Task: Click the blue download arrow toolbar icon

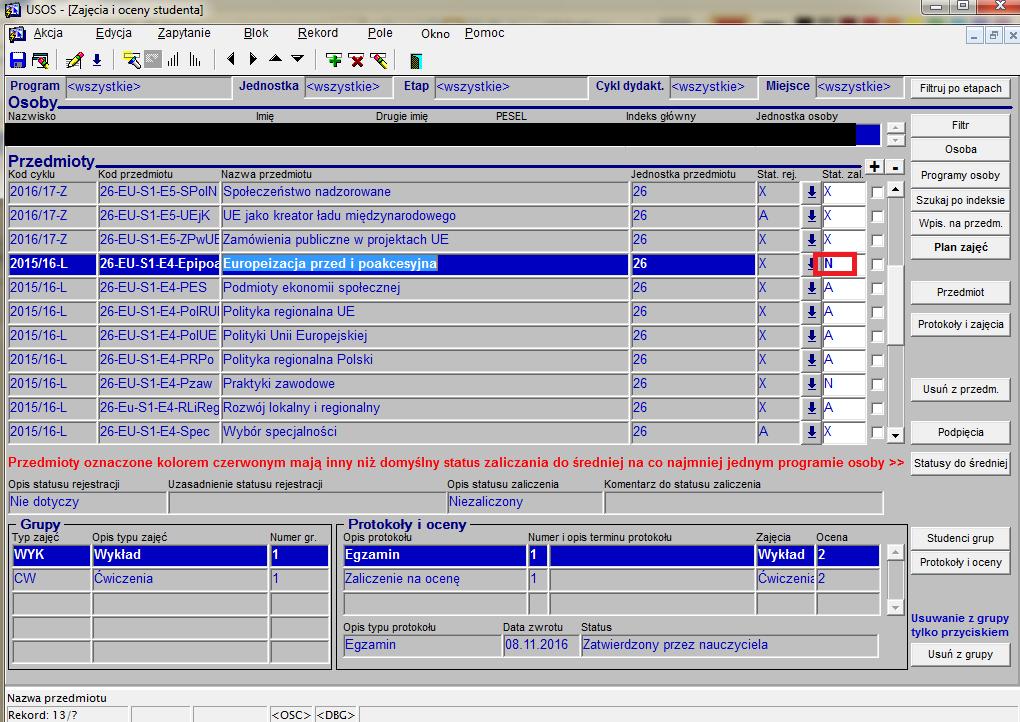Action: (97, 60)
